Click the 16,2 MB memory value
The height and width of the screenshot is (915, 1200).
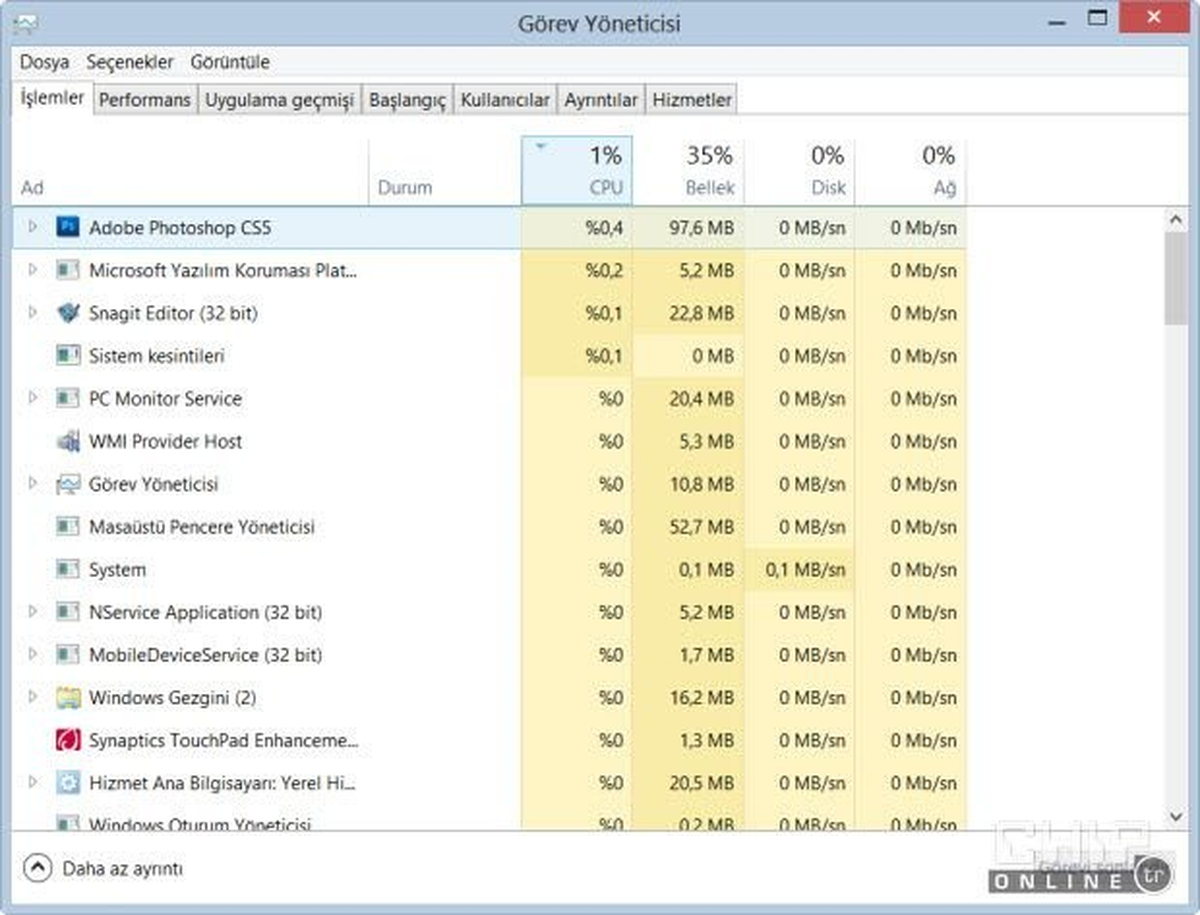tap(701, 698)
